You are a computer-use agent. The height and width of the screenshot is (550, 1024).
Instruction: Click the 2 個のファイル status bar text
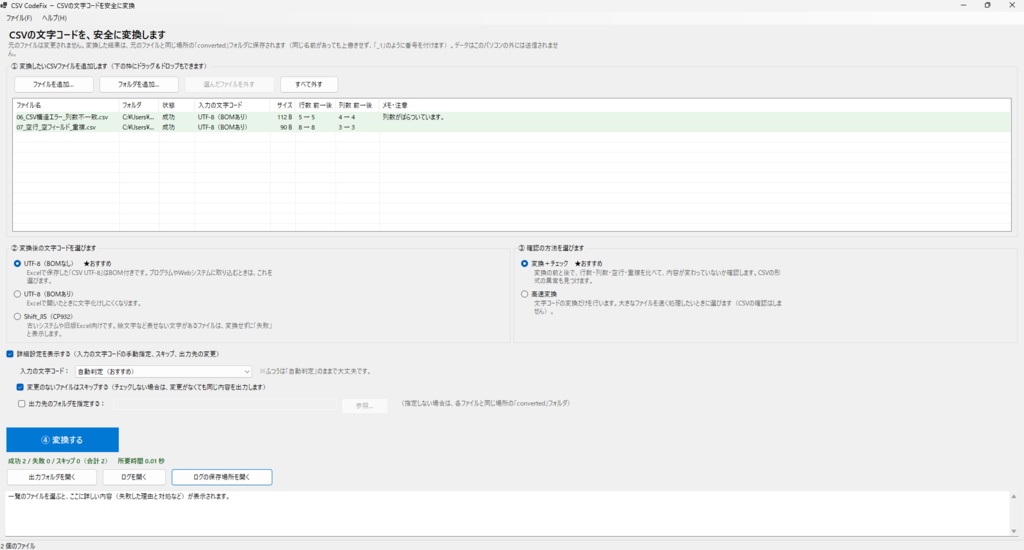click(18, 545)
